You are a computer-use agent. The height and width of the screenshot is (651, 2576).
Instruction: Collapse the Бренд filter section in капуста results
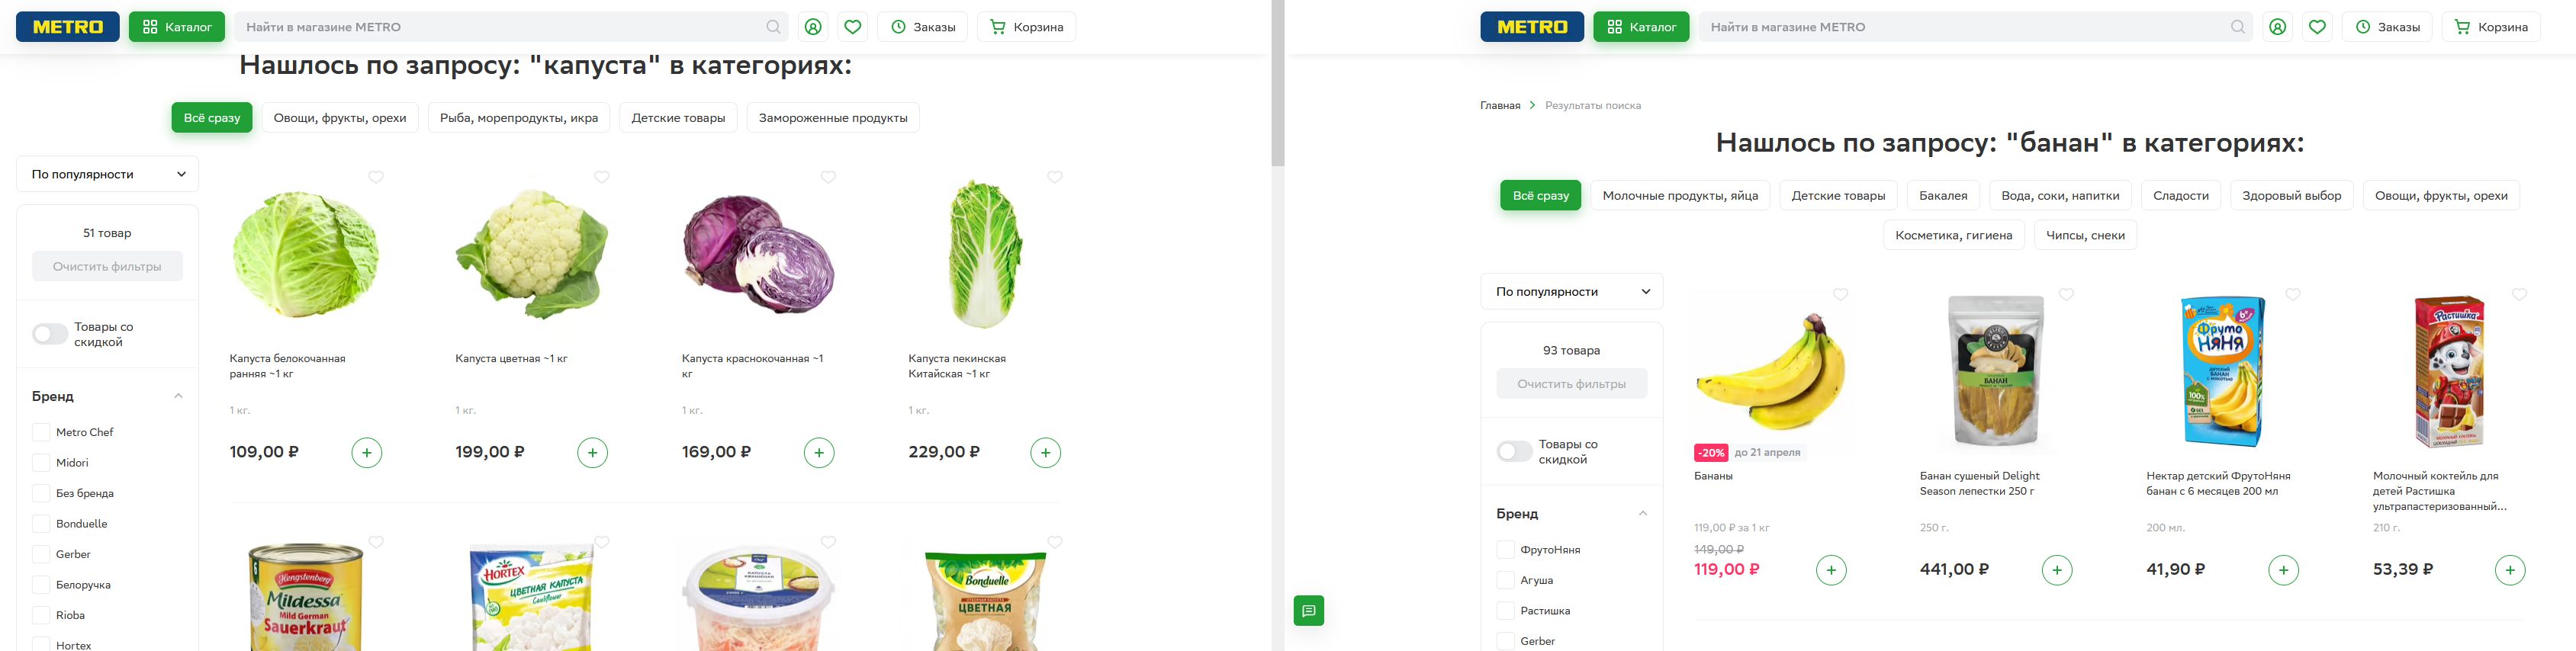(178, 396)
